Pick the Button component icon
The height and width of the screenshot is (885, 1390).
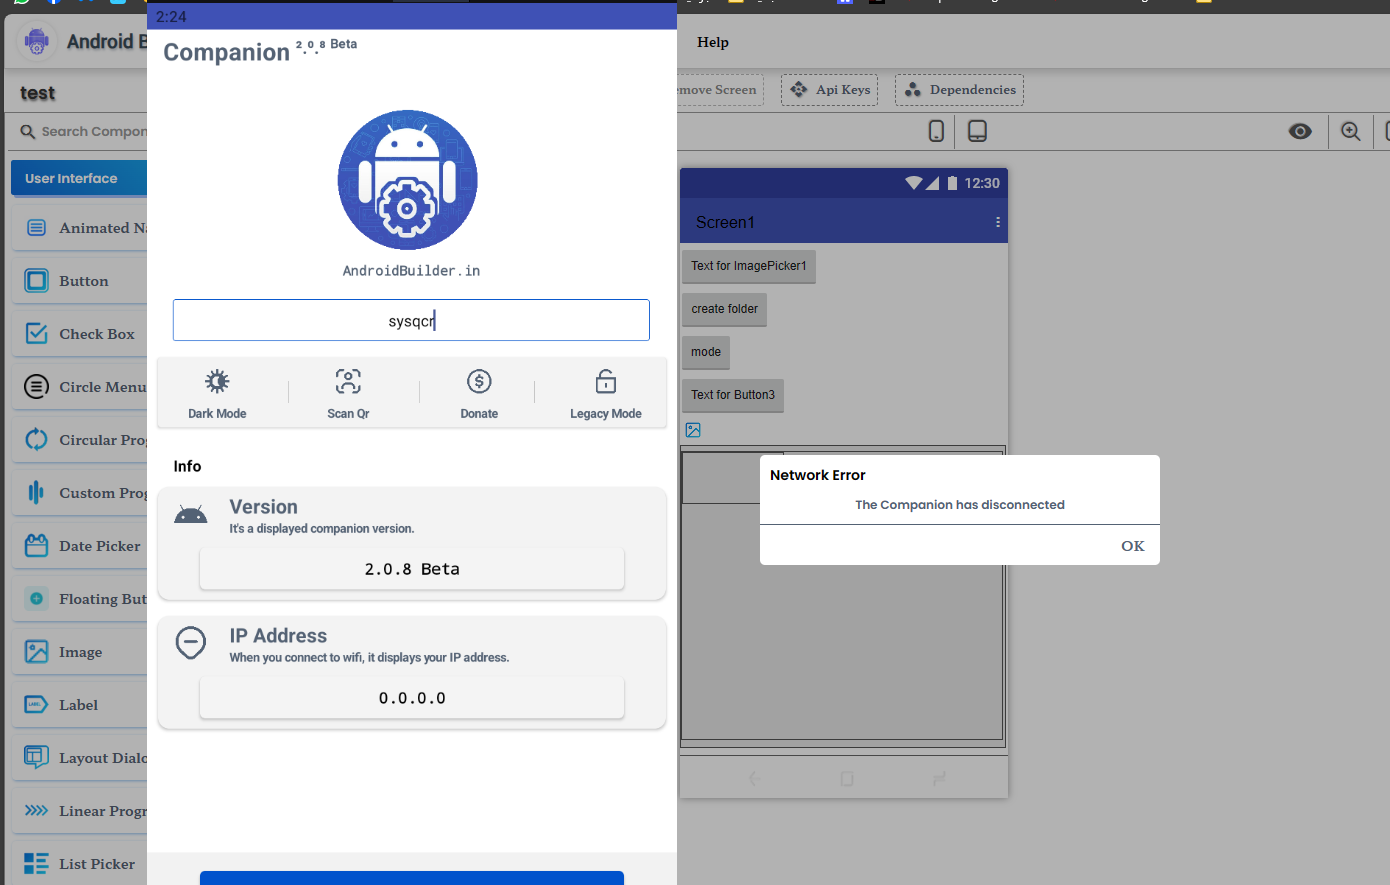(x=36, y=281)
